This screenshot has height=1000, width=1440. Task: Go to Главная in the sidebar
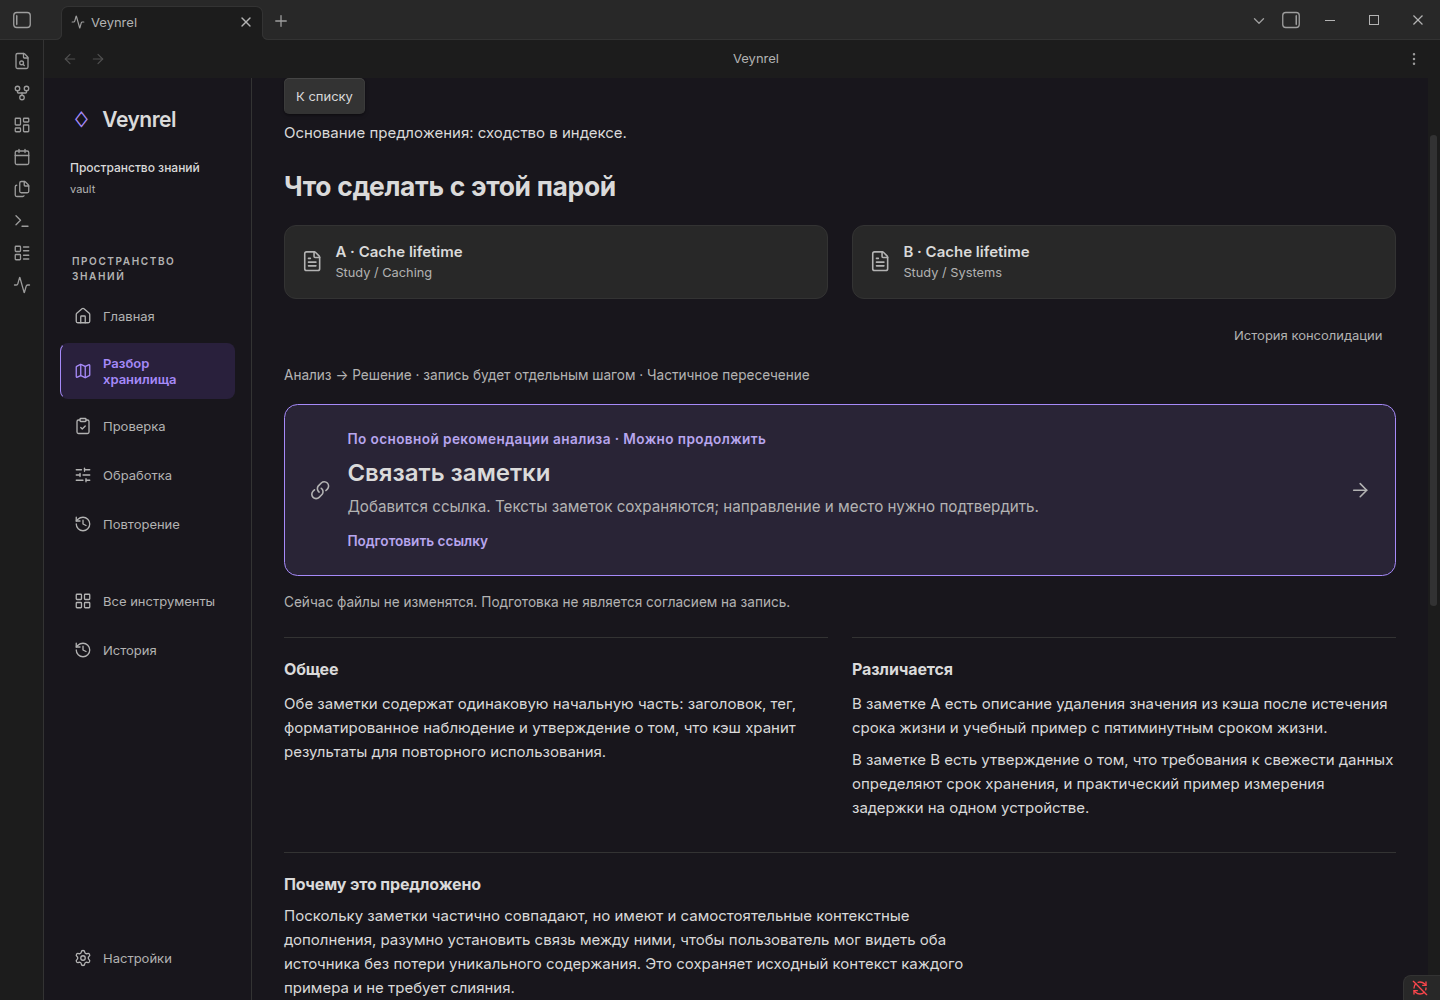tap(148, 316)
